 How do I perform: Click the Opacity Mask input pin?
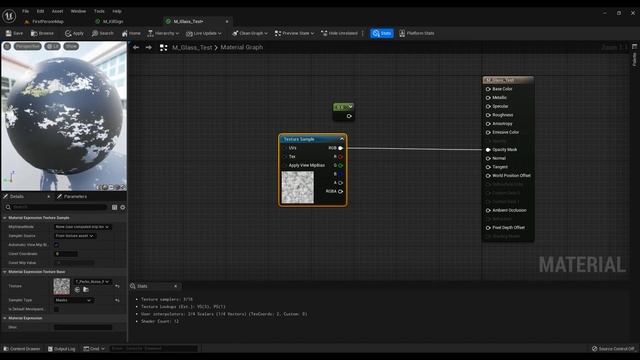coord(488,150)
